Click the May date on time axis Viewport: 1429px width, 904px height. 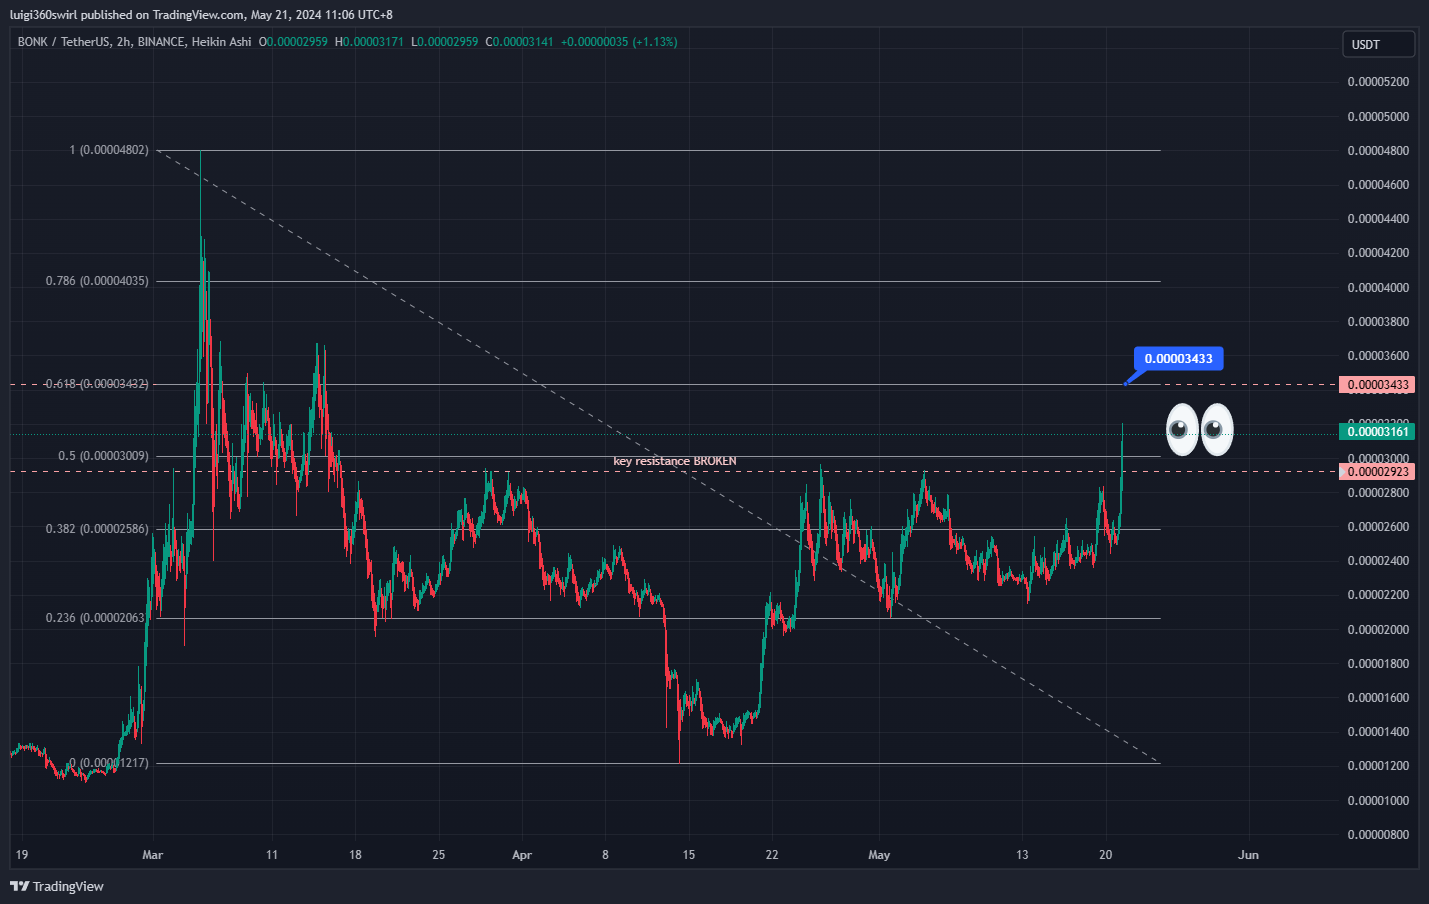click(x=879, y=855)
